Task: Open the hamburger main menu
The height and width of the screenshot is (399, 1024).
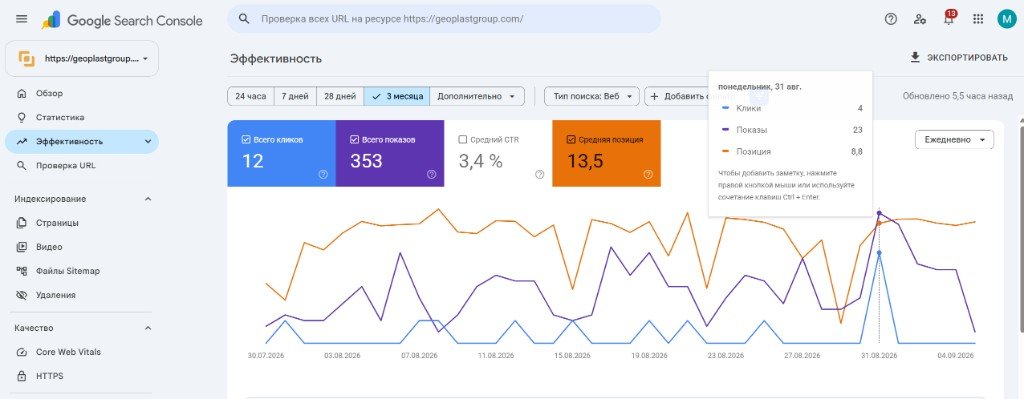Action: pos(22,19)
